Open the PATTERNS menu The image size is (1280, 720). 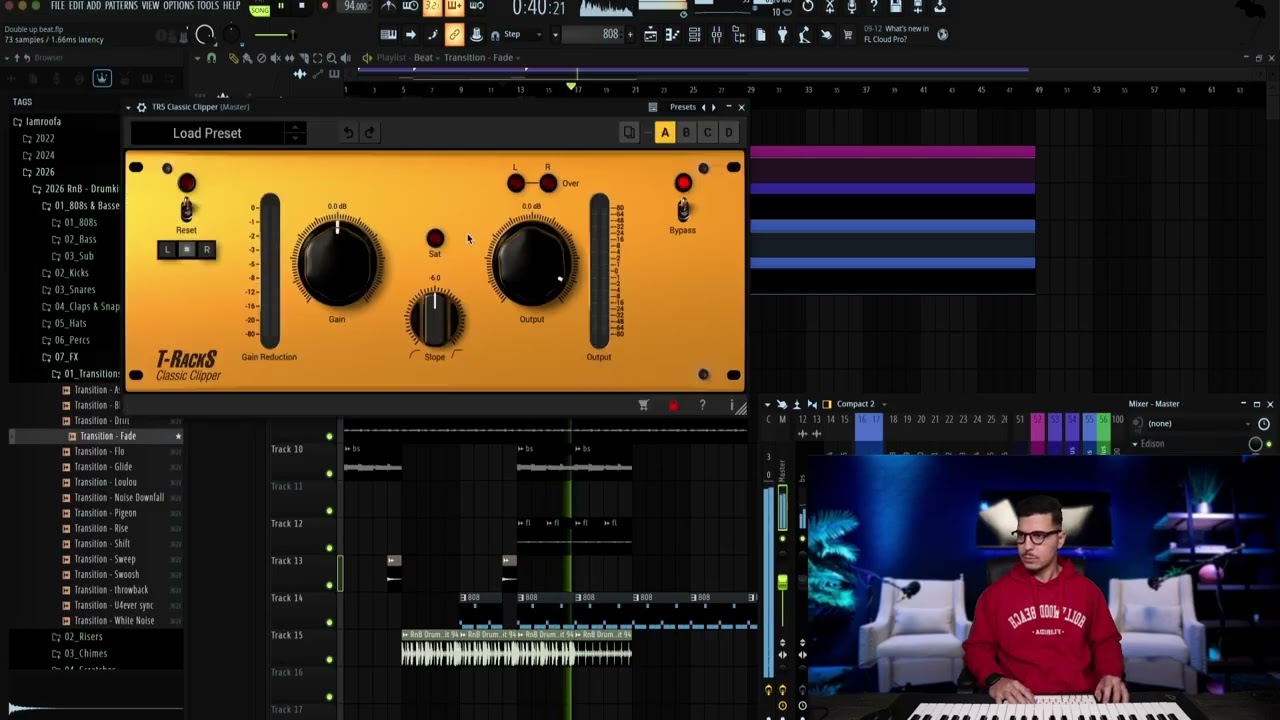coord(121,6)
